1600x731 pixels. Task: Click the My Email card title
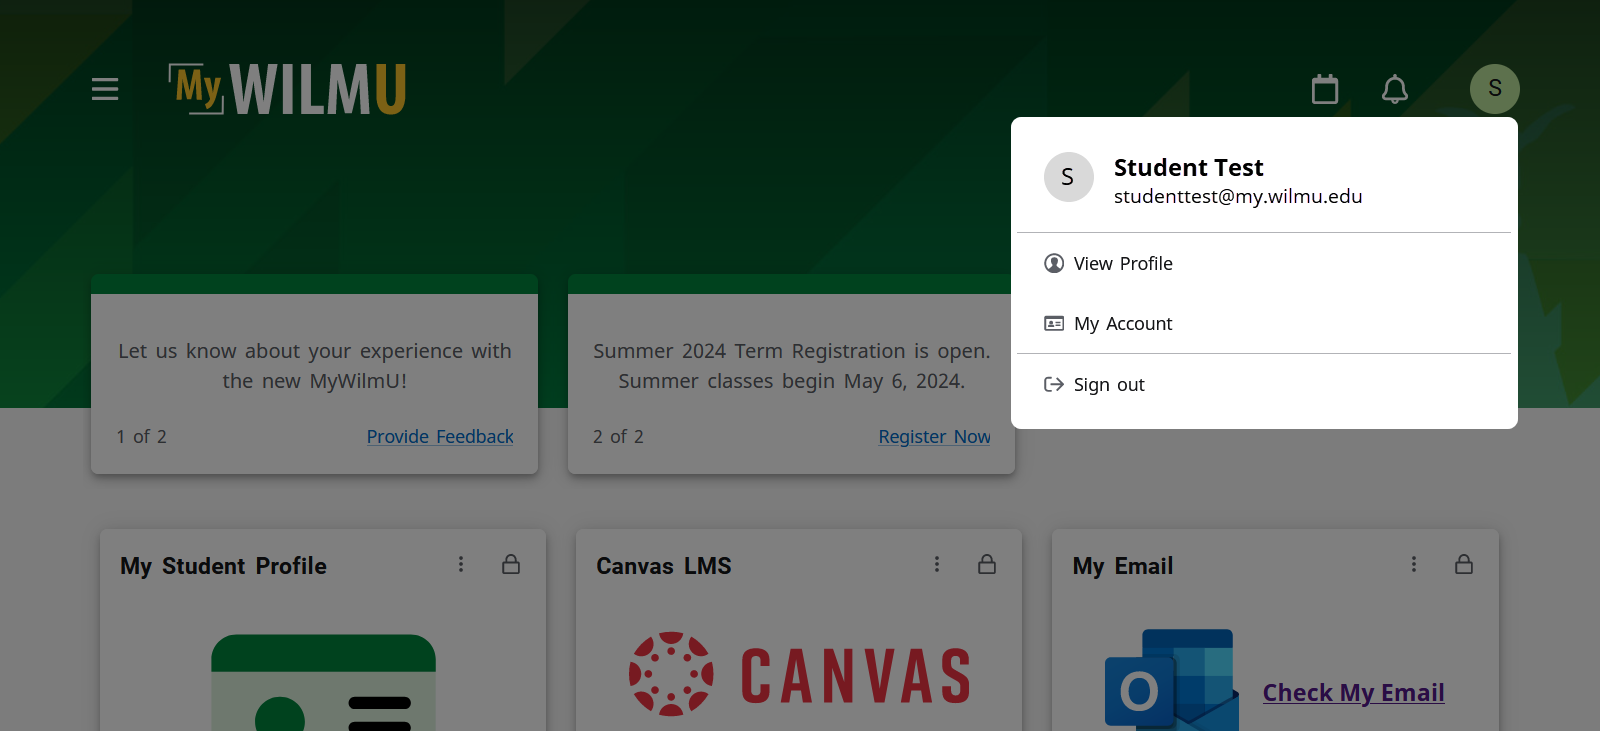point(1123,566)
